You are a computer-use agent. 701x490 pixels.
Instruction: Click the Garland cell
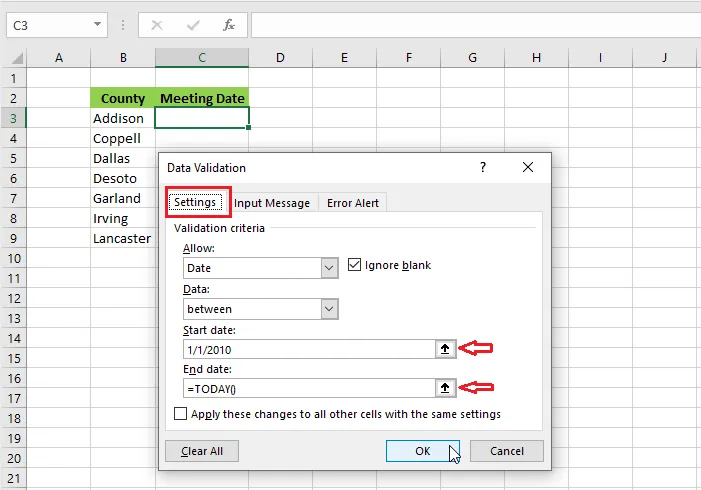123,198
